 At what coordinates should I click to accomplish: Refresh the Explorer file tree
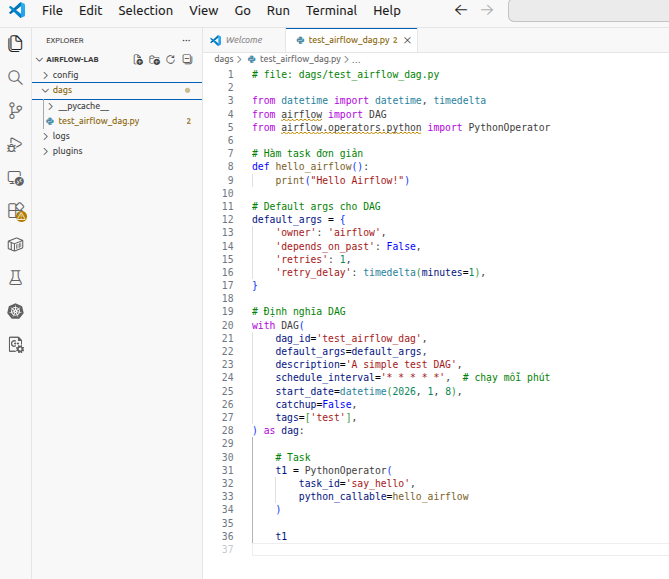[x=170, y=60]
